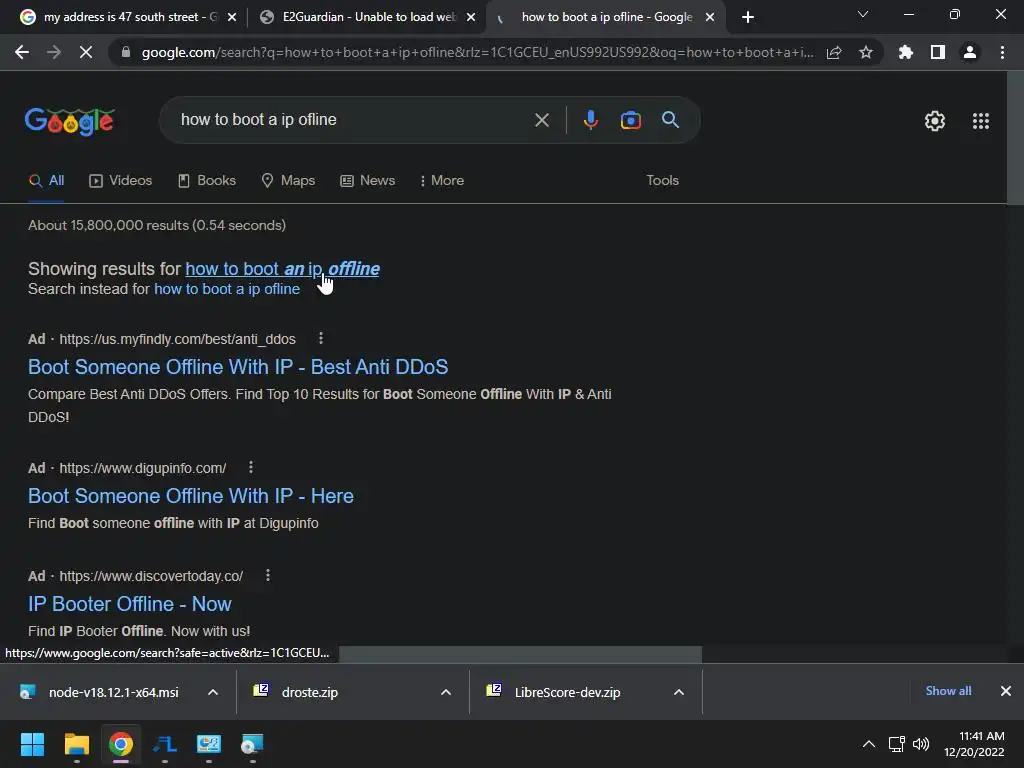Switch to the Maps results tab
Viewport: 1024px width, 768px height.
click(x=288, y=180)
